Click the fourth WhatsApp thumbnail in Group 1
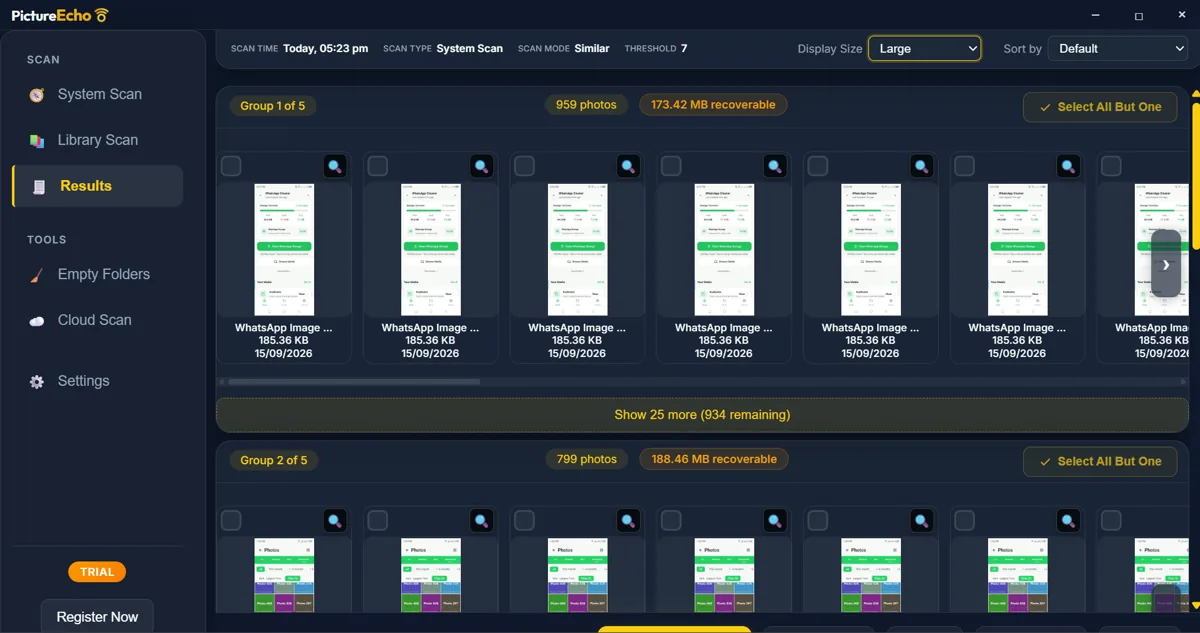Image resolution: width=1200 pixels, height=633 pixels. click(x=724, y=249)
